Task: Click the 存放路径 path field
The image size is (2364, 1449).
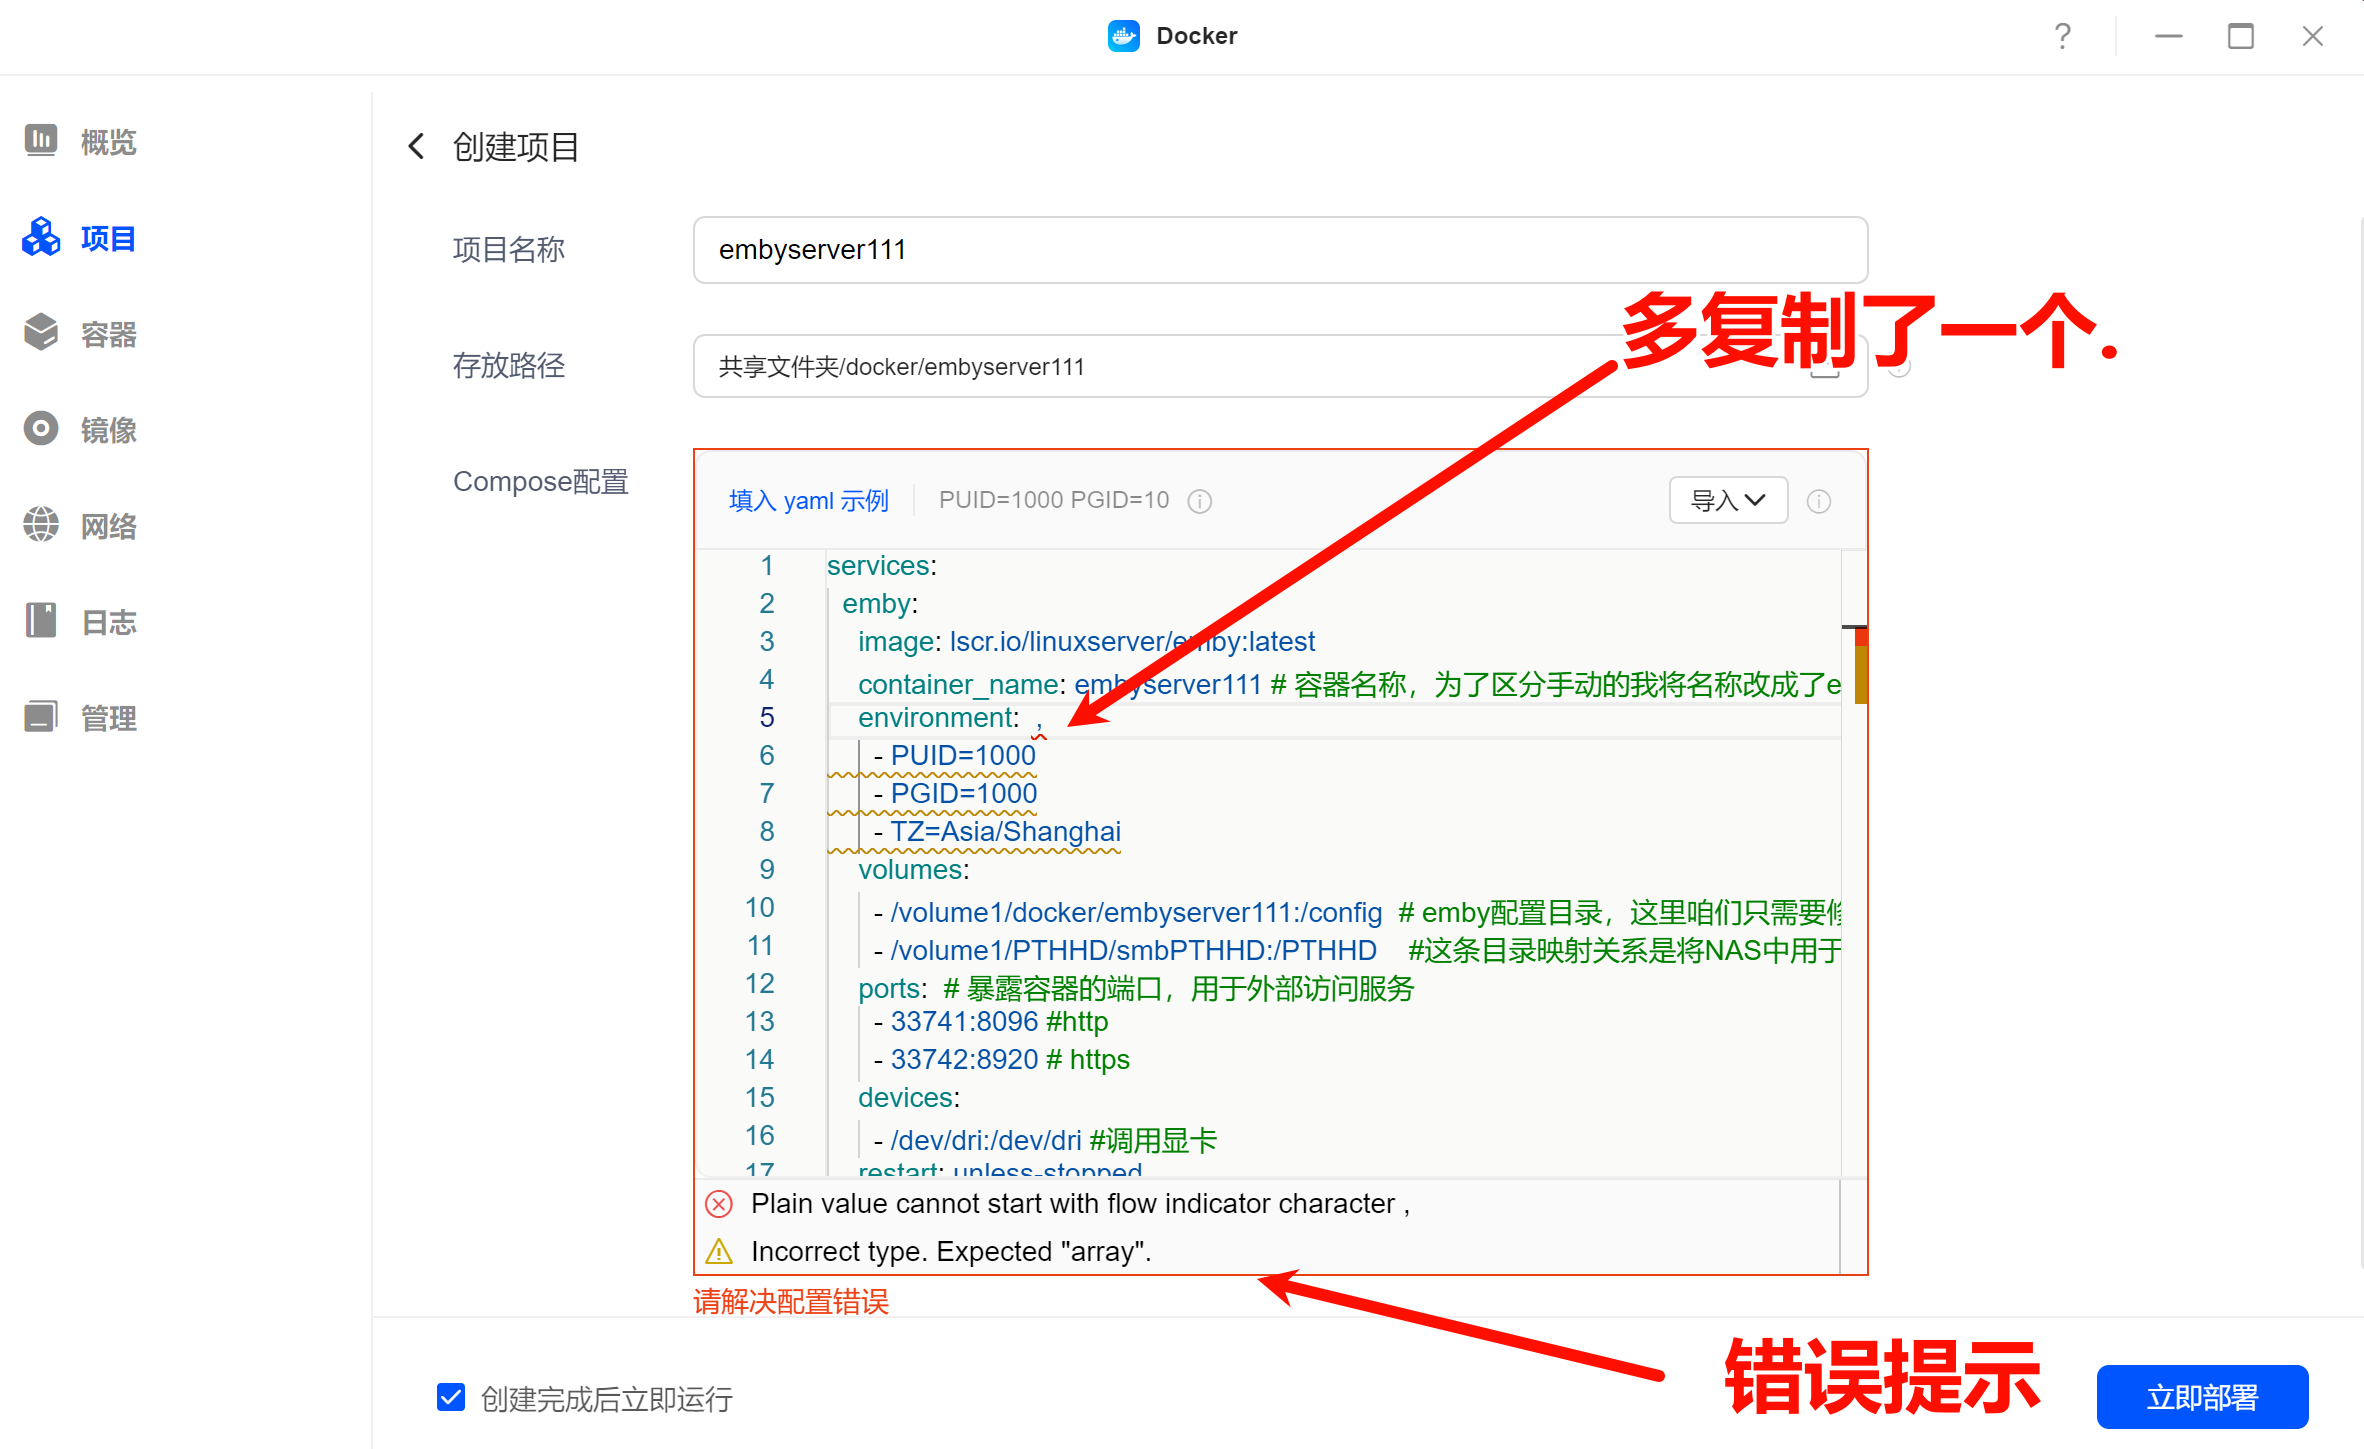Action: click(1280, 366)
